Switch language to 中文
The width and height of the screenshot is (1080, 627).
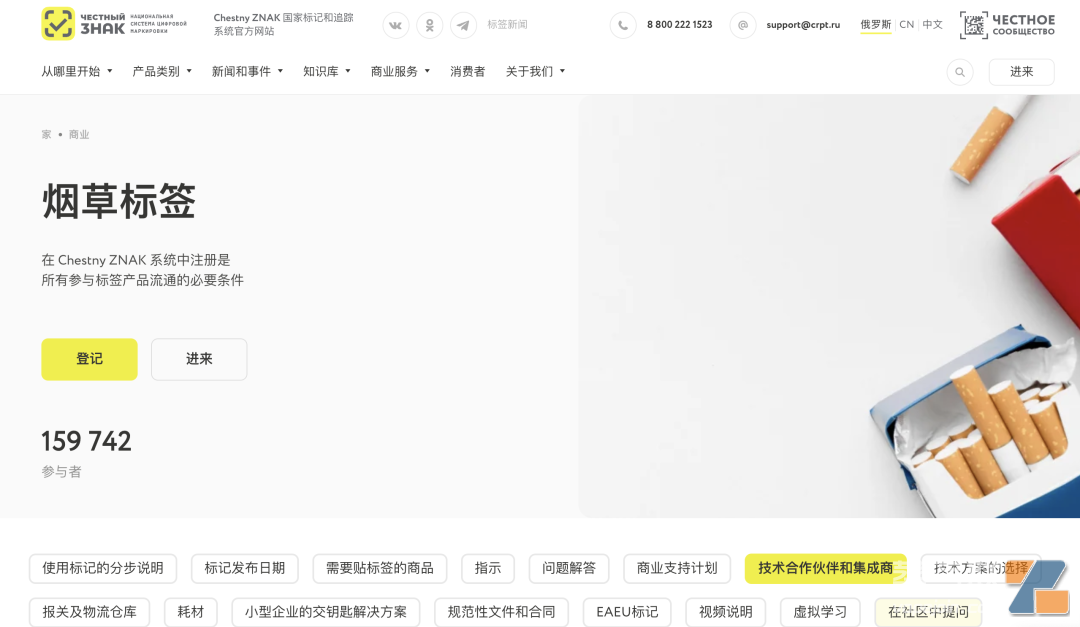point(932,25)
